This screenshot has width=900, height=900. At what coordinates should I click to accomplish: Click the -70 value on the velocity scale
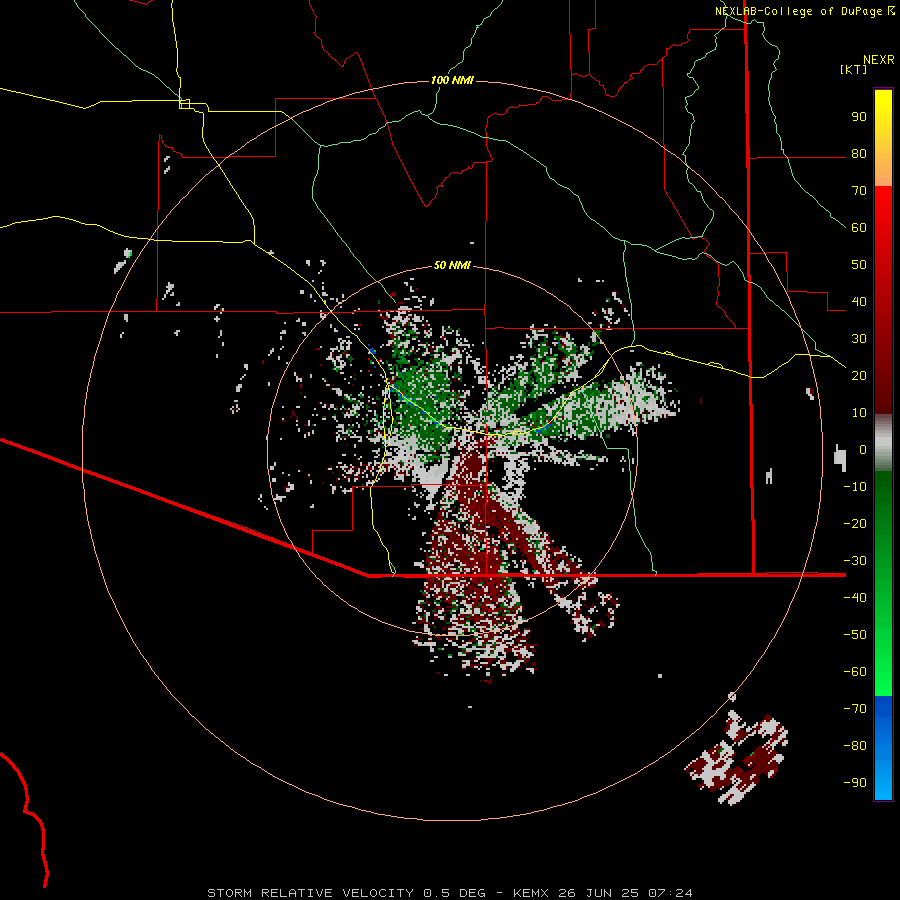coord(855,709)
